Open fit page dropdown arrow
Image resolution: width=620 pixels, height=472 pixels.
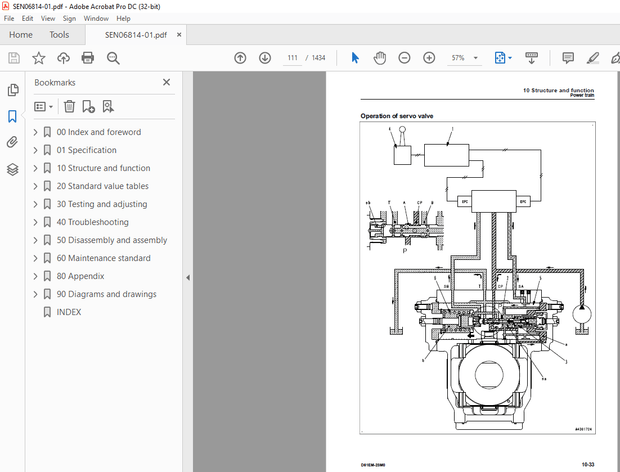pyautogui.click(x=510, y=58)
